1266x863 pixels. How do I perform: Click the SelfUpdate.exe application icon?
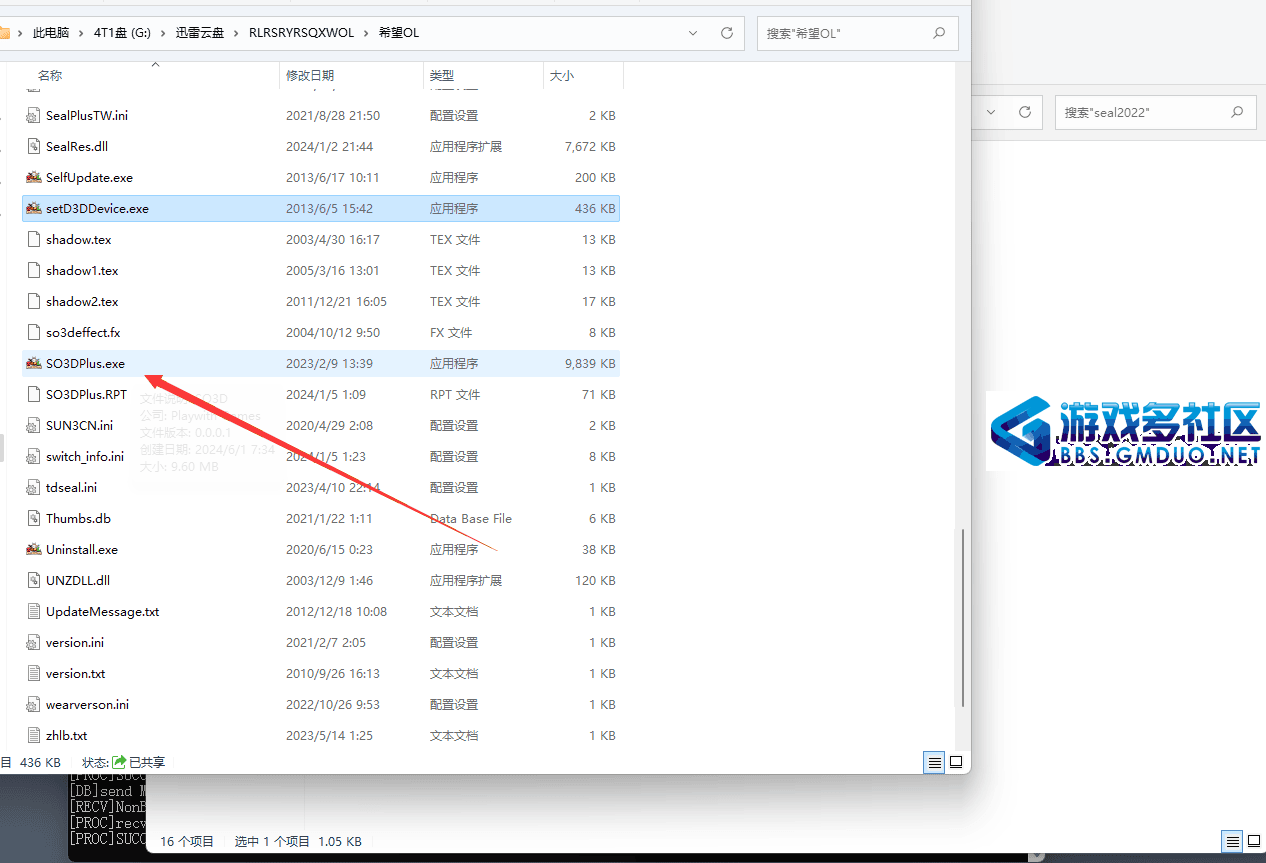point(33,177)
